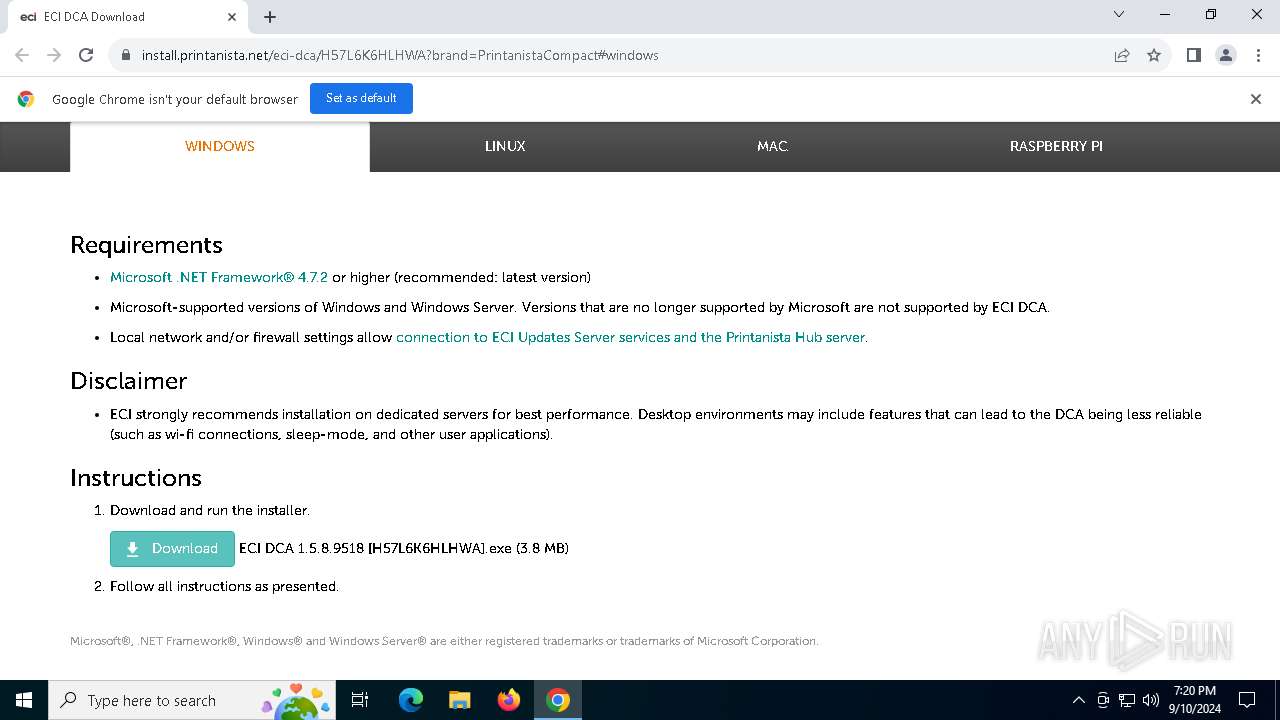Bookmark this page with star icon
Viewport: 1280px width, 720px height.
pos(1154,55)
